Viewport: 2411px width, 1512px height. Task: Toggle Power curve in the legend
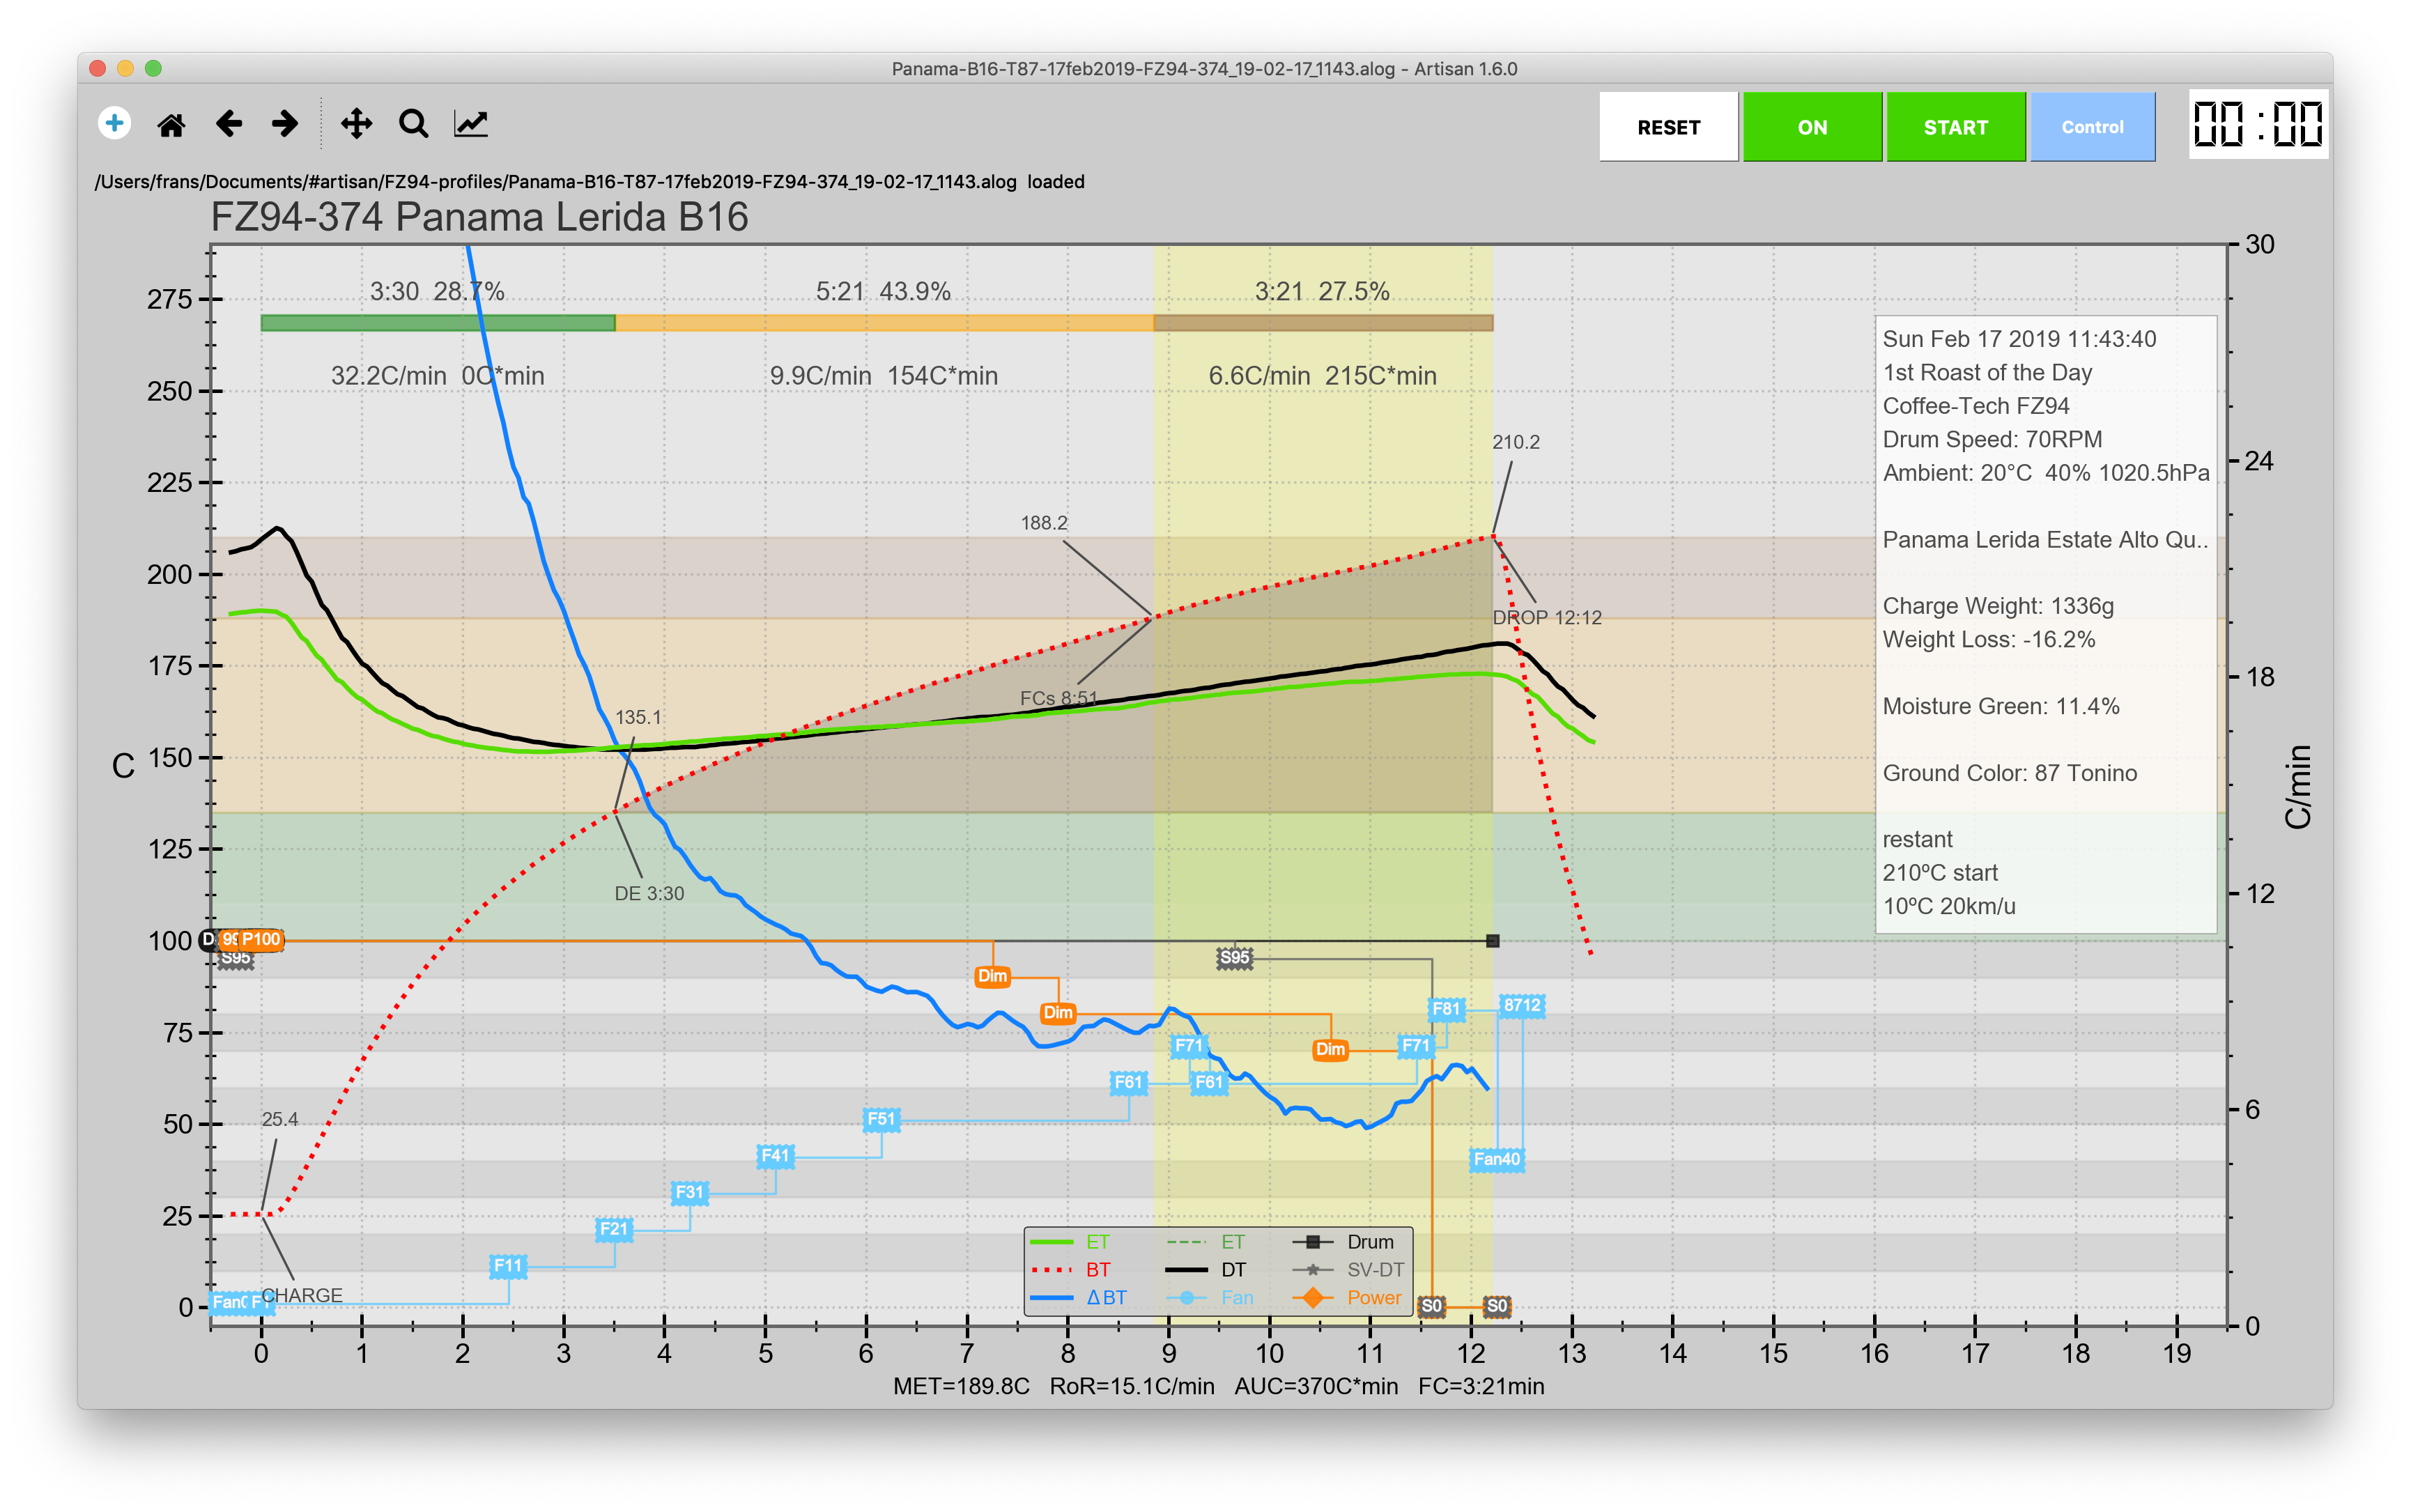[1373, 1298]
